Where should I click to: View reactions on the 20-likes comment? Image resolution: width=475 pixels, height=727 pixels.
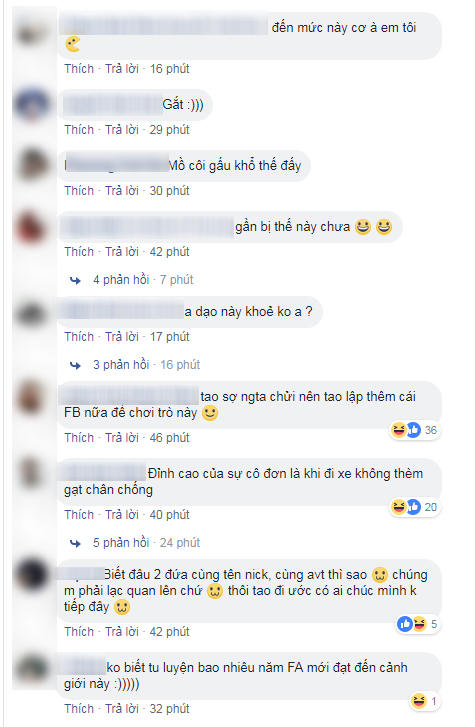pos(414,507)
